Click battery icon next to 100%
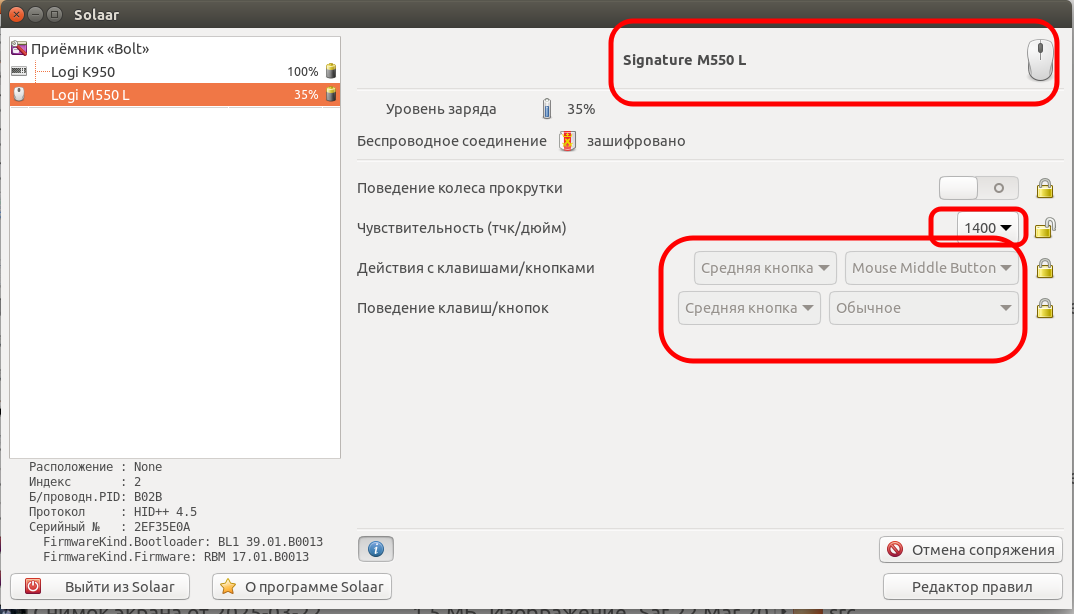1074x614 pixels. (x=331, y=71)
